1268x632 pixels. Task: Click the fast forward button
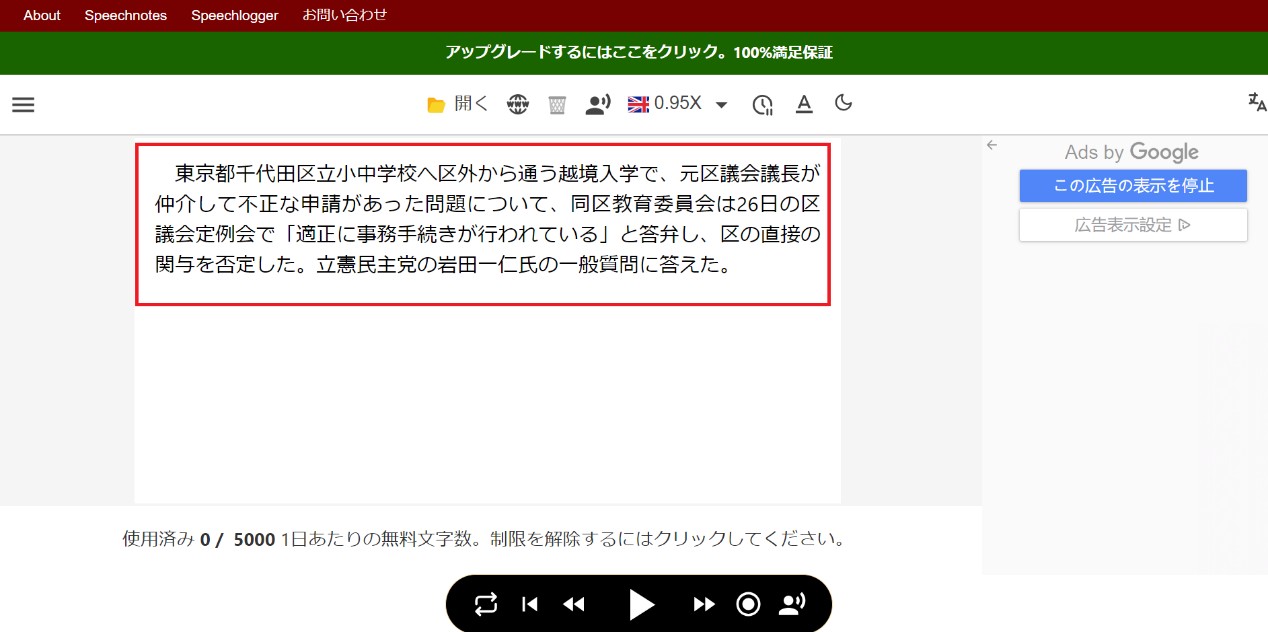tap(704, 604)
